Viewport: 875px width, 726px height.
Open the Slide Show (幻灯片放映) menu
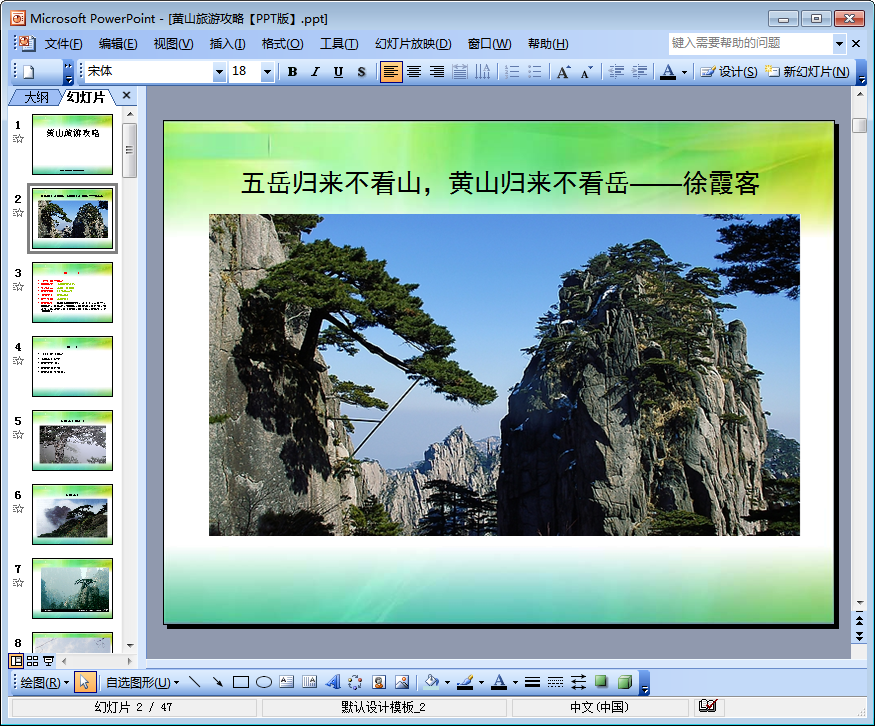coord(413,44)
